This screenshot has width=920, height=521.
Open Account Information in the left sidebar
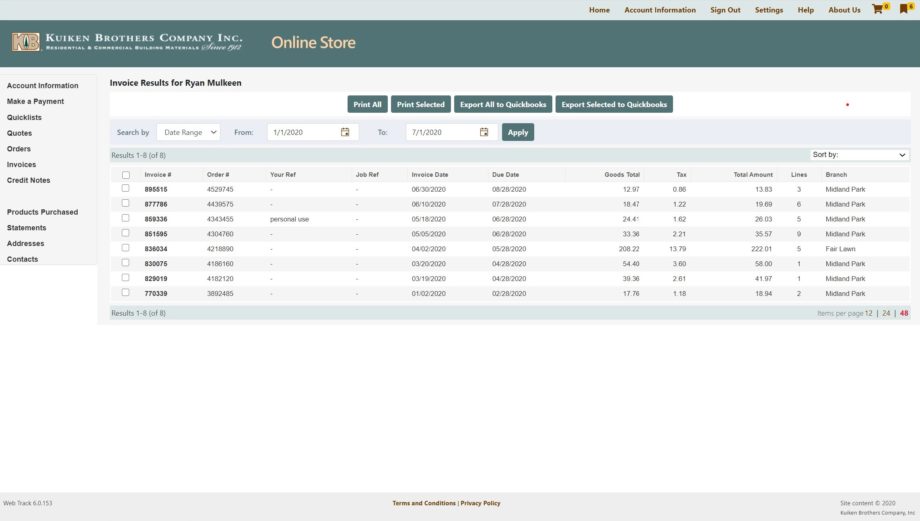pos(42,86)
